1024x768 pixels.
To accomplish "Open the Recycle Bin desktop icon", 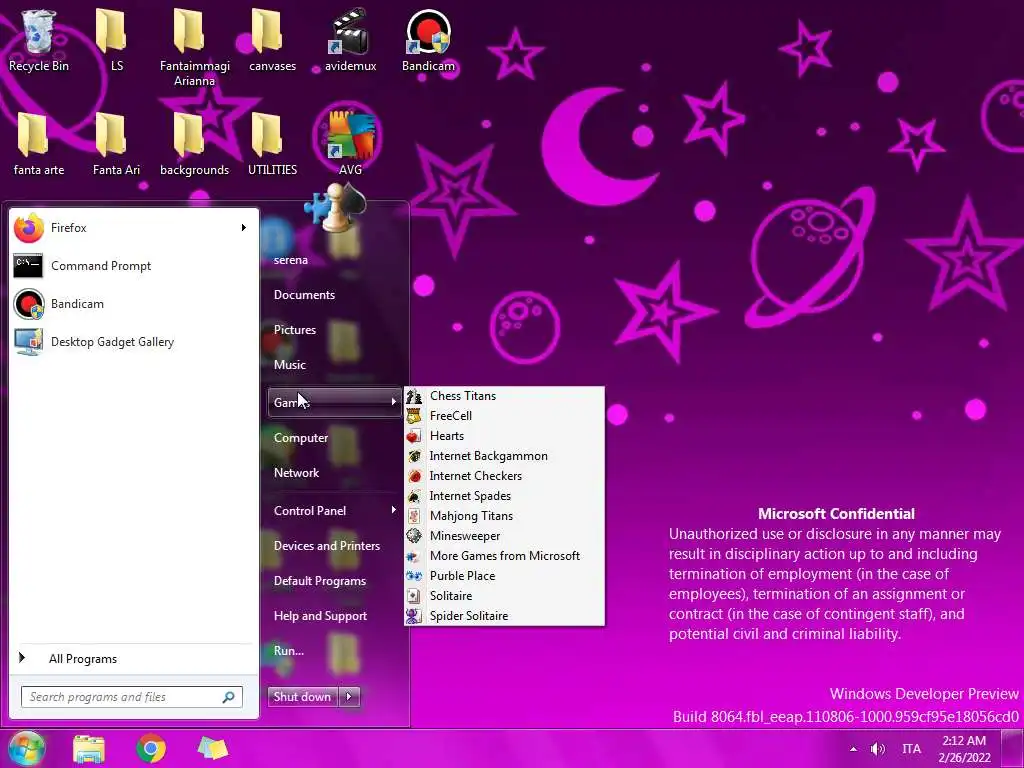I will tap(39, 40).
